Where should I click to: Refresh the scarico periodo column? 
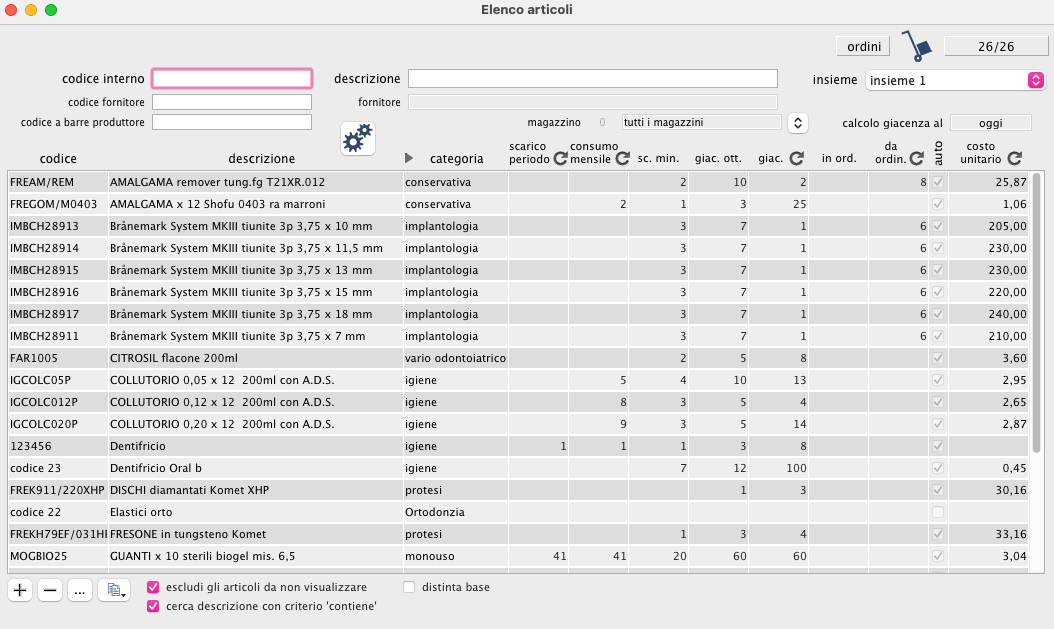click(560, 158)
